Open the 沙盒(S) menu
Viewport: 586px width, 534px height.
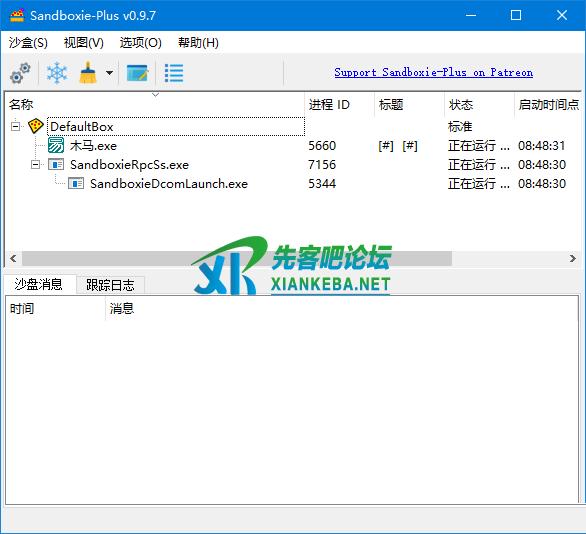(28, 43)
